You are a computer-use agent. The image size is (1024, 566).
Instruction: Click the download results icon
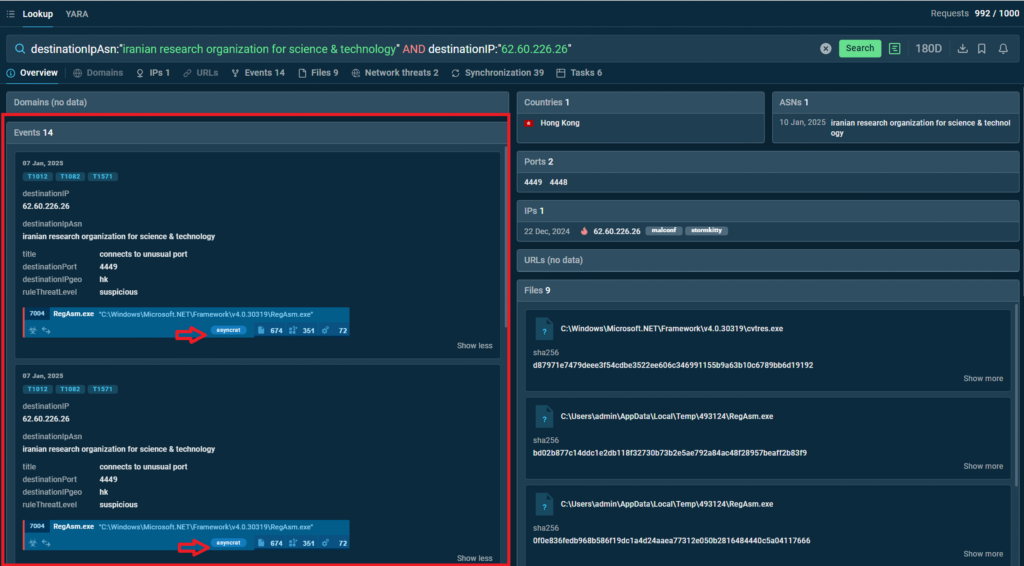pyautogui.click(x=962, y=48)
